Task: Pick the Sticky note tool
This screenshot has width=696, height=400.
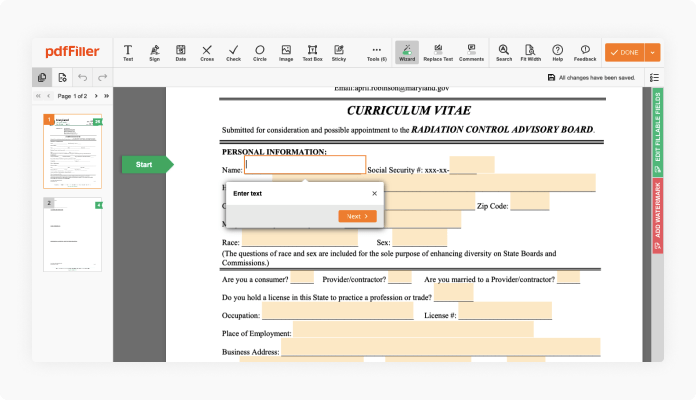Action: [339, 52]
